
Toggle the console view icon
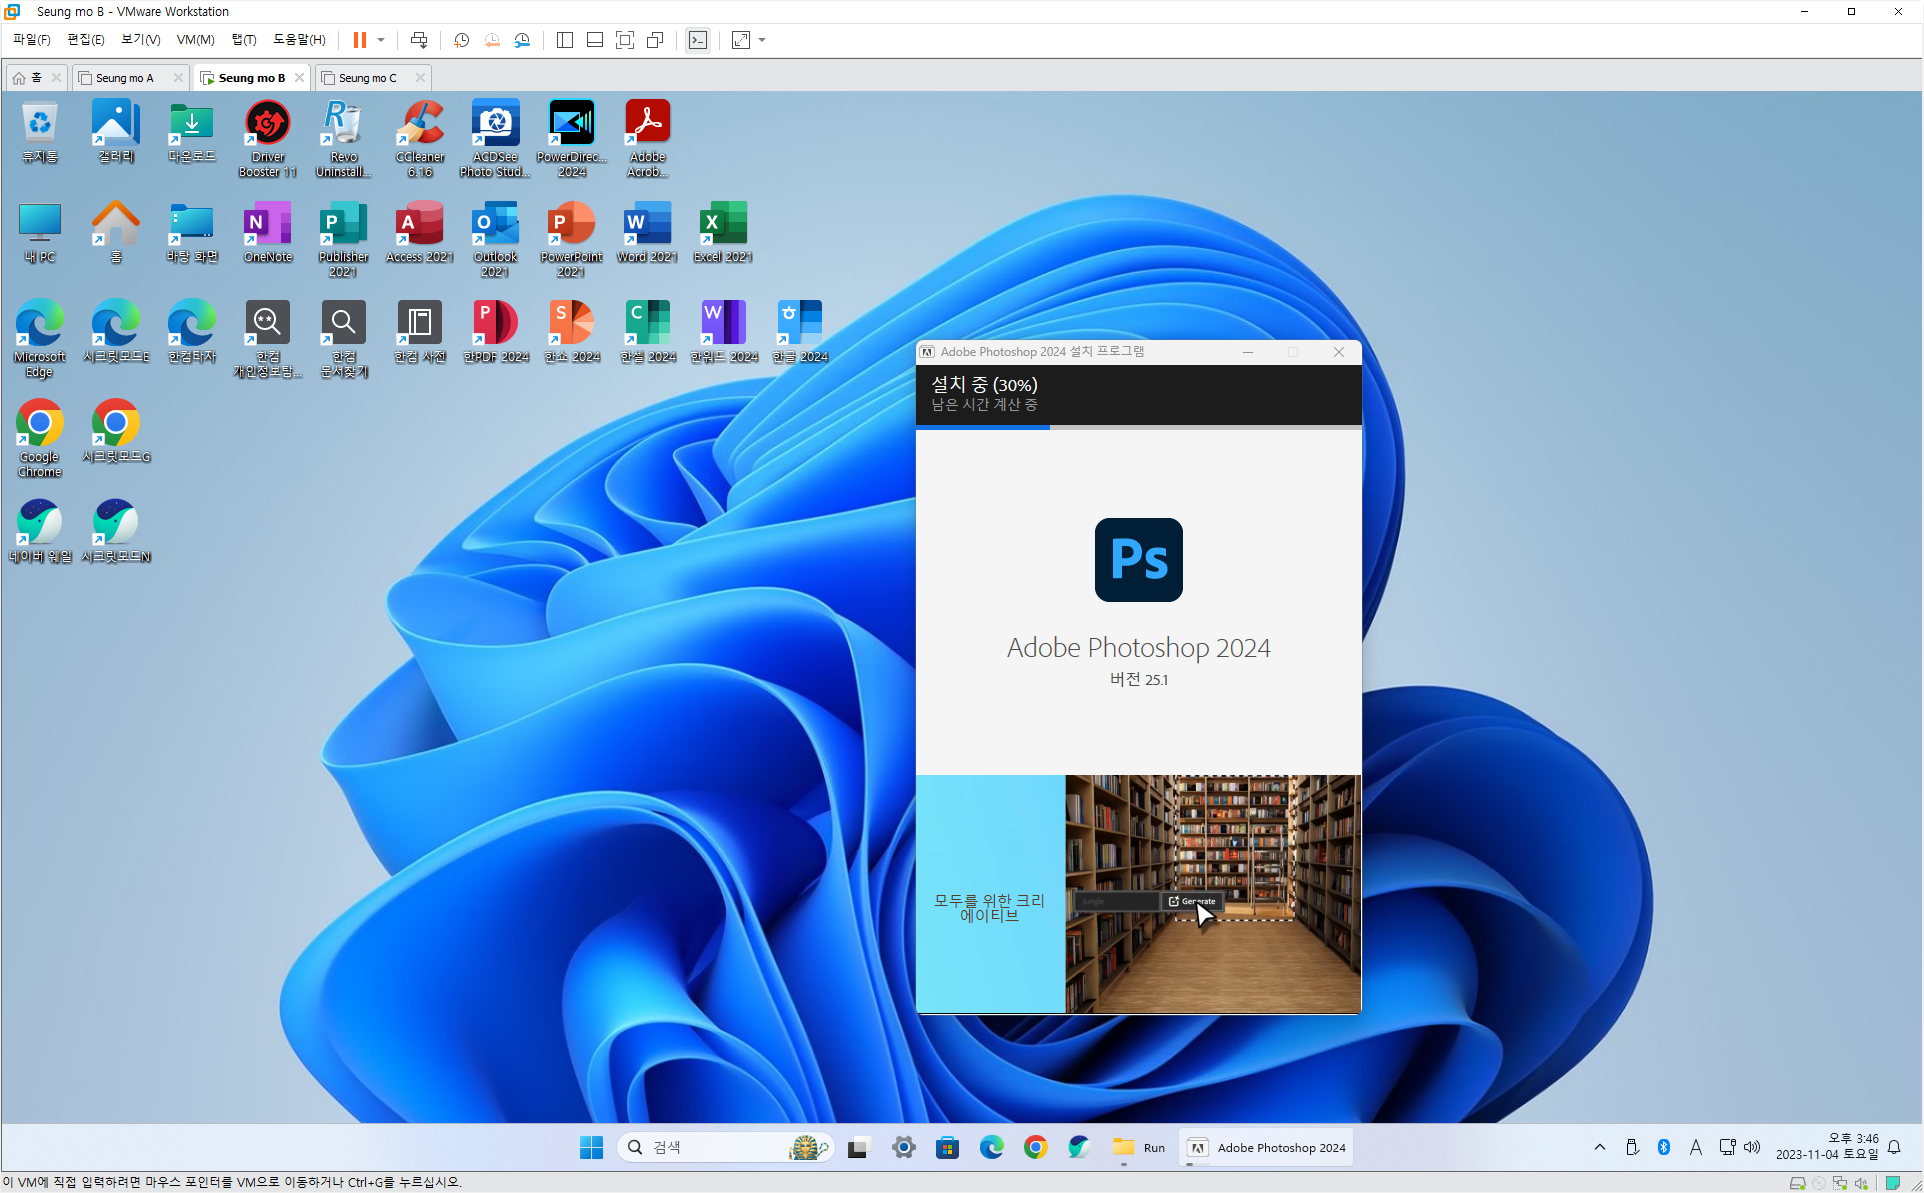pos(698,40)
